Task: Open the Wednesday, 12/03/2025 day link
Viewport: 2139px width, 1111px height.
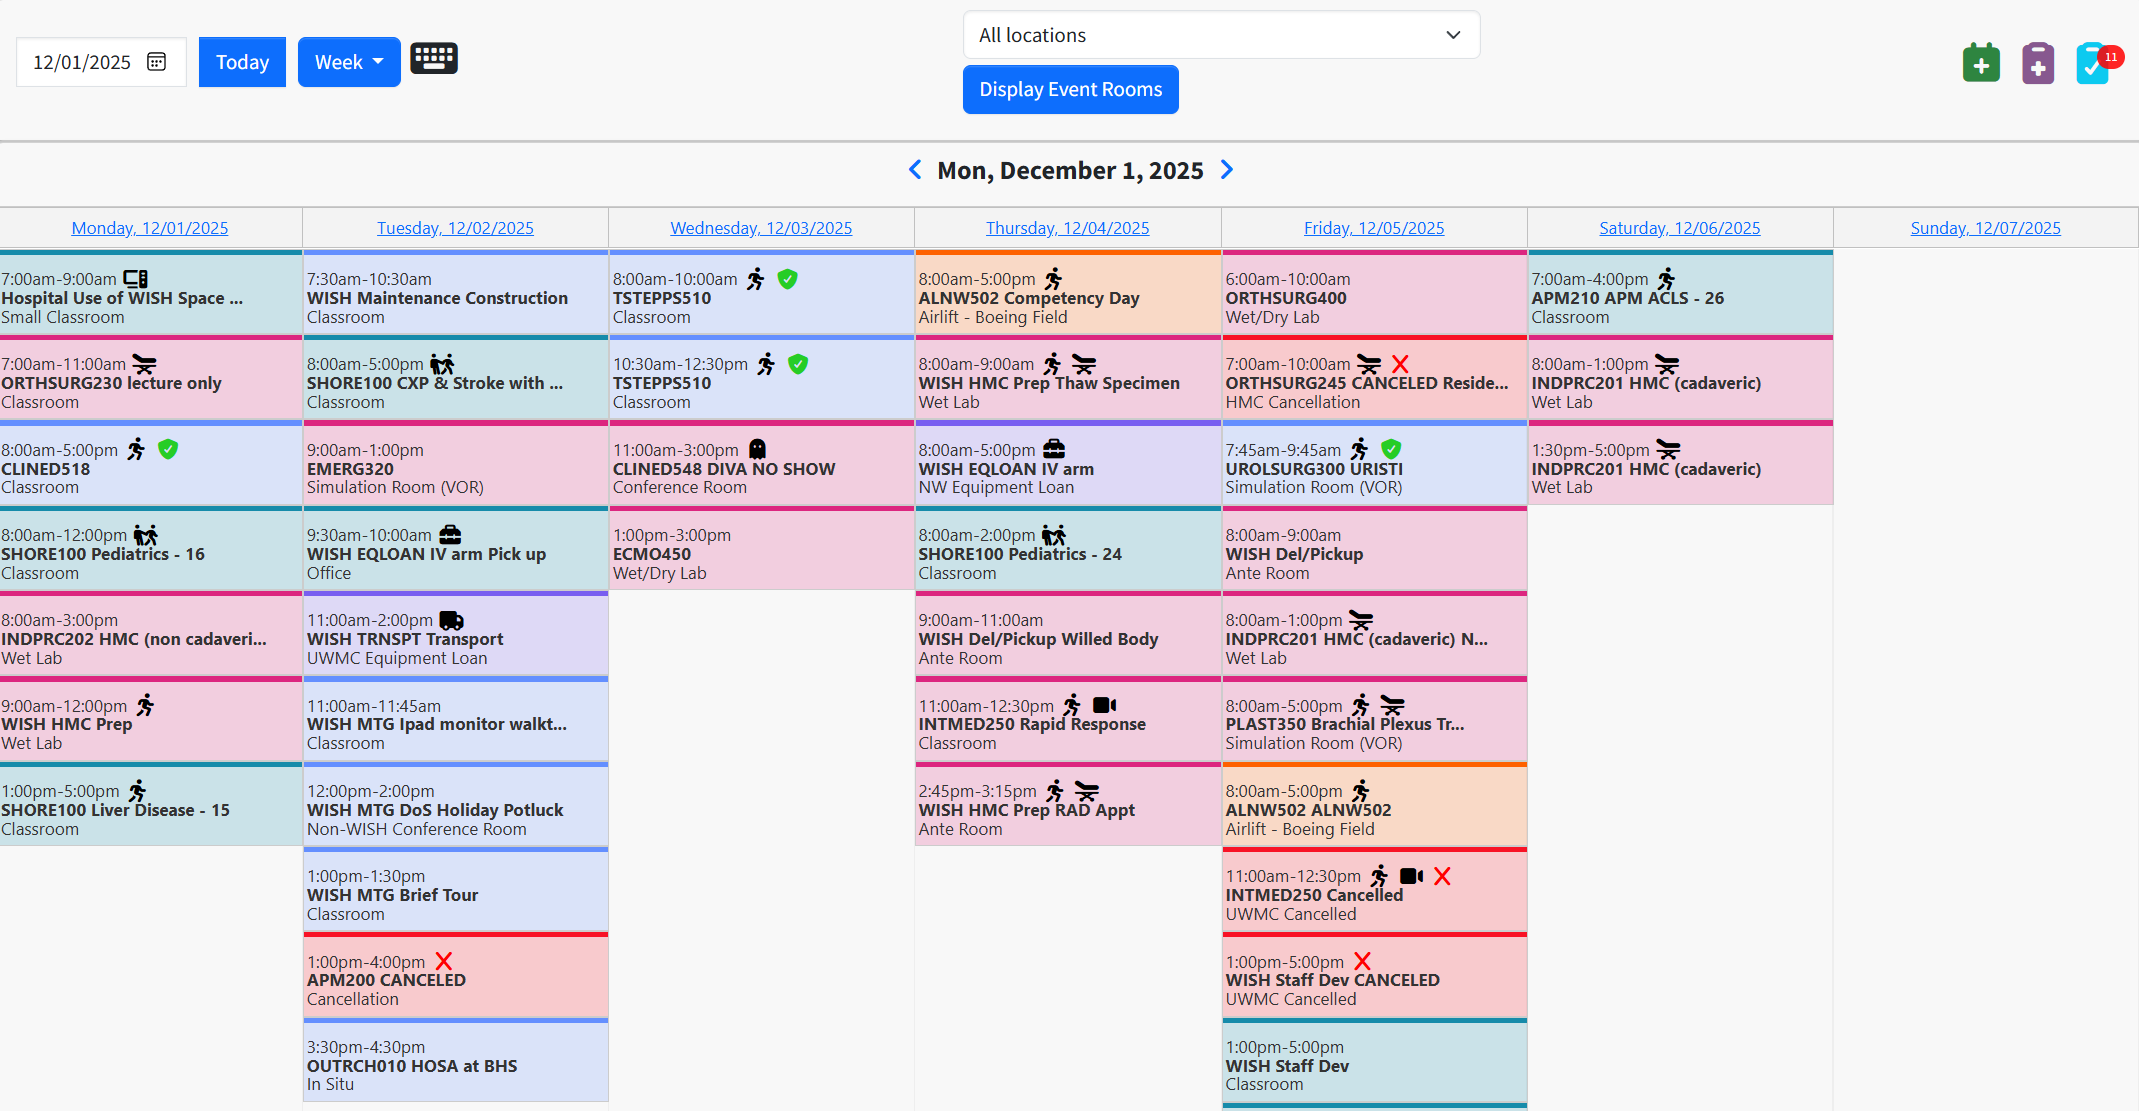Action: pos(761,228)
